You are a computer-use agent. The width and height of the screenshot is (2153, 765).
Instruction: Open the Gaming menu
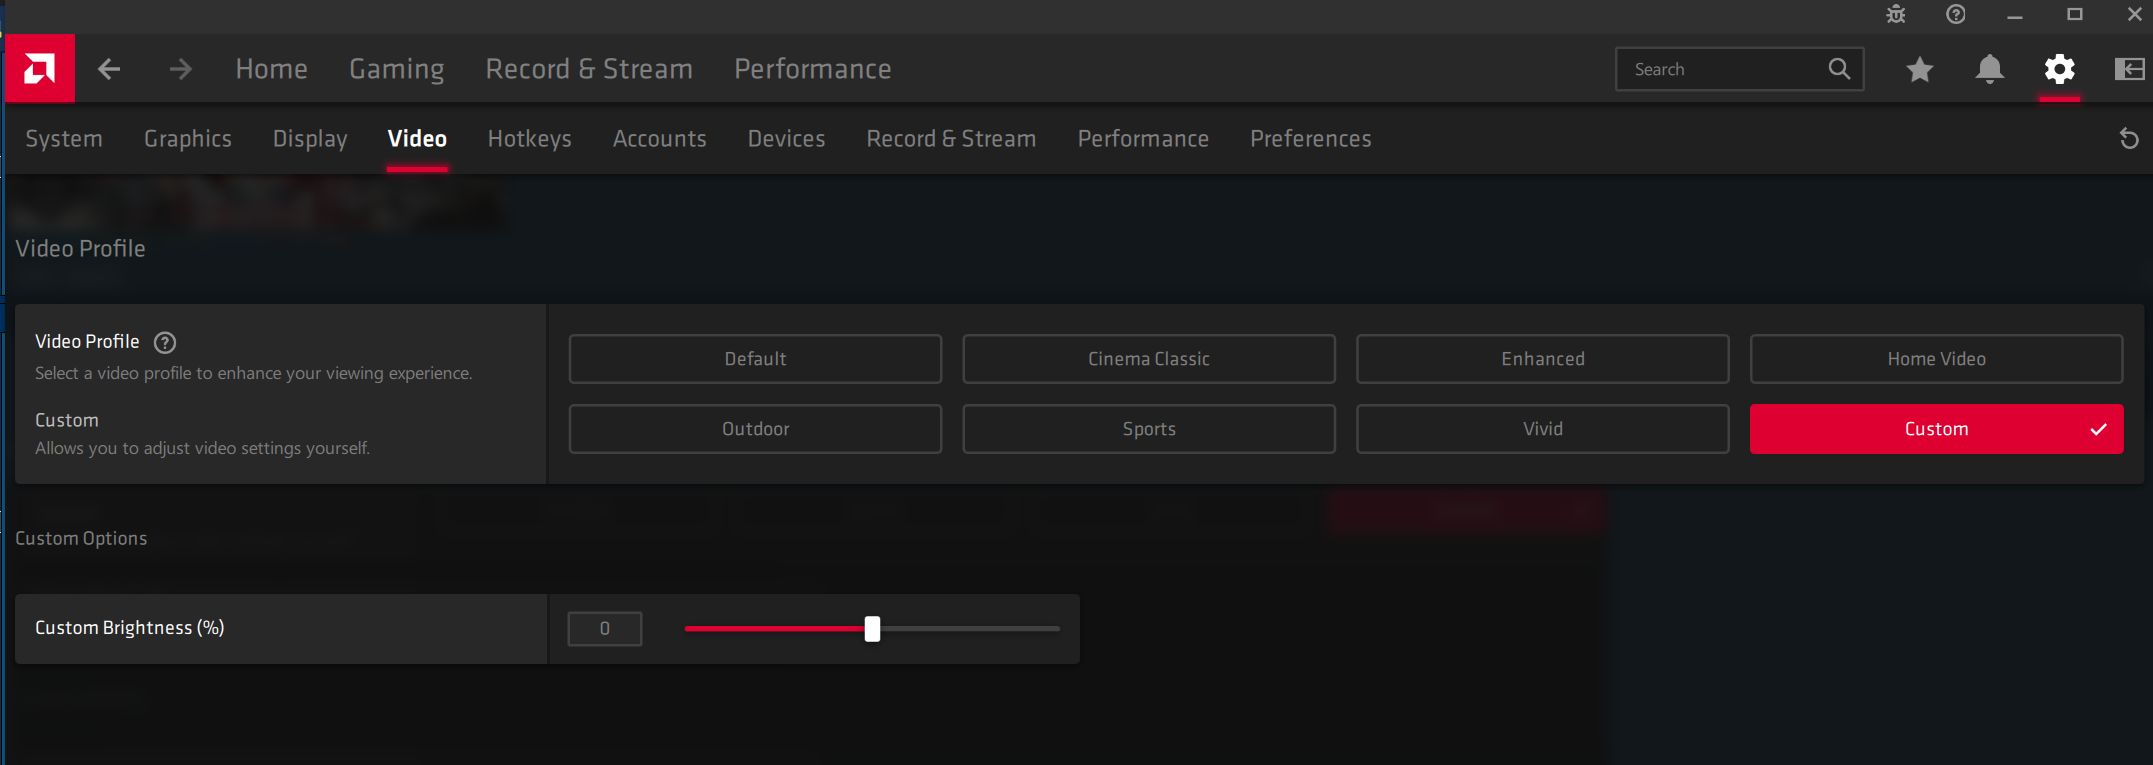[396, 69]
